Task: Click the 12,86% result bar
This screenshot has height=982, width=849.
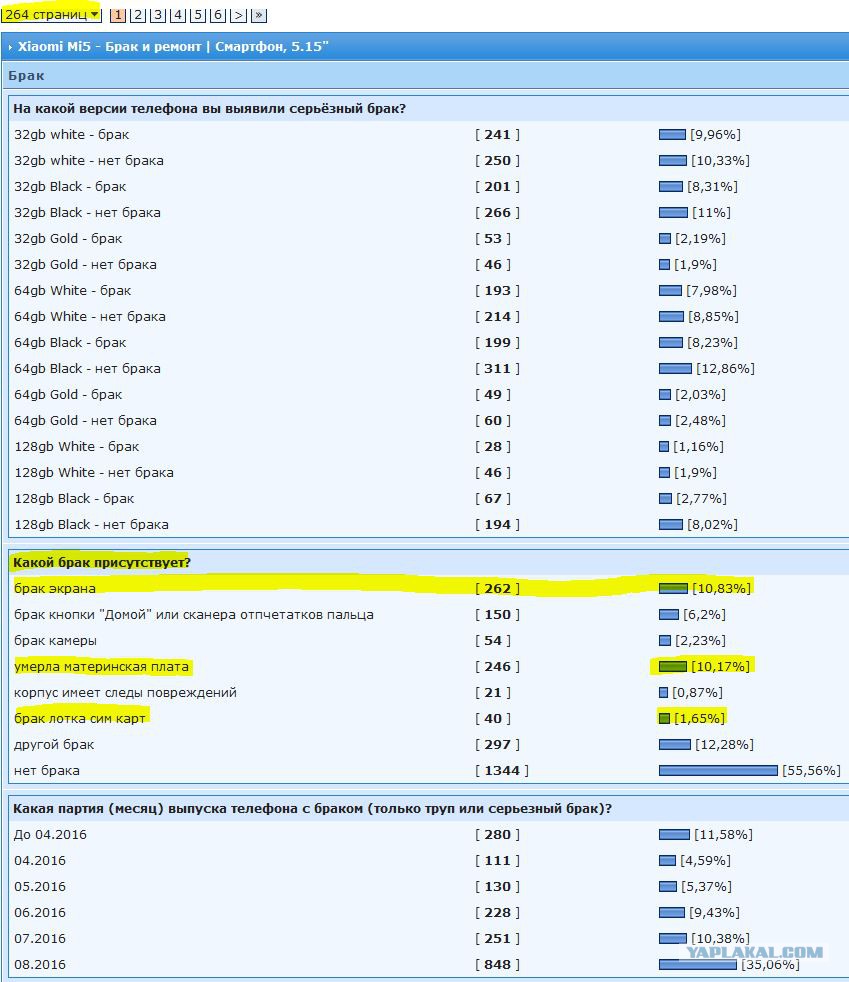Action: click(675, 368)
